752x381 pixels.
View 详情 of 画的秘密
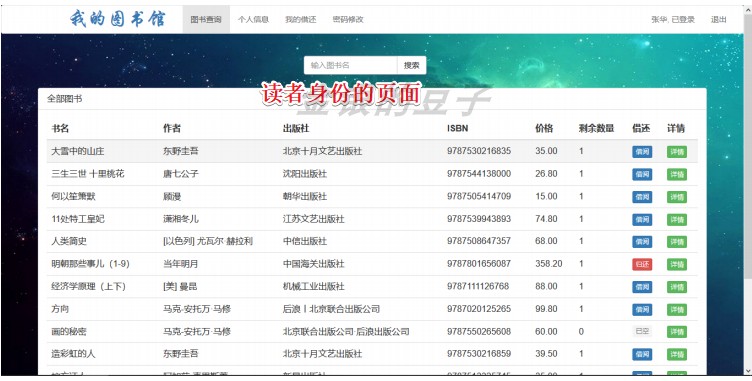tap(676, 332)
